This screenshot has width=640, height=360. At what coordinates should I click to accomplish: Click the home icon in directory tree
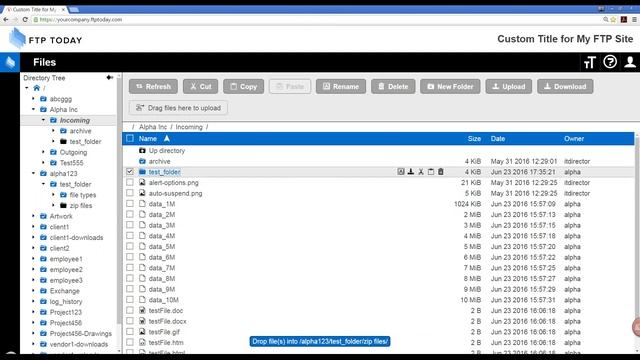click(36, 88)
